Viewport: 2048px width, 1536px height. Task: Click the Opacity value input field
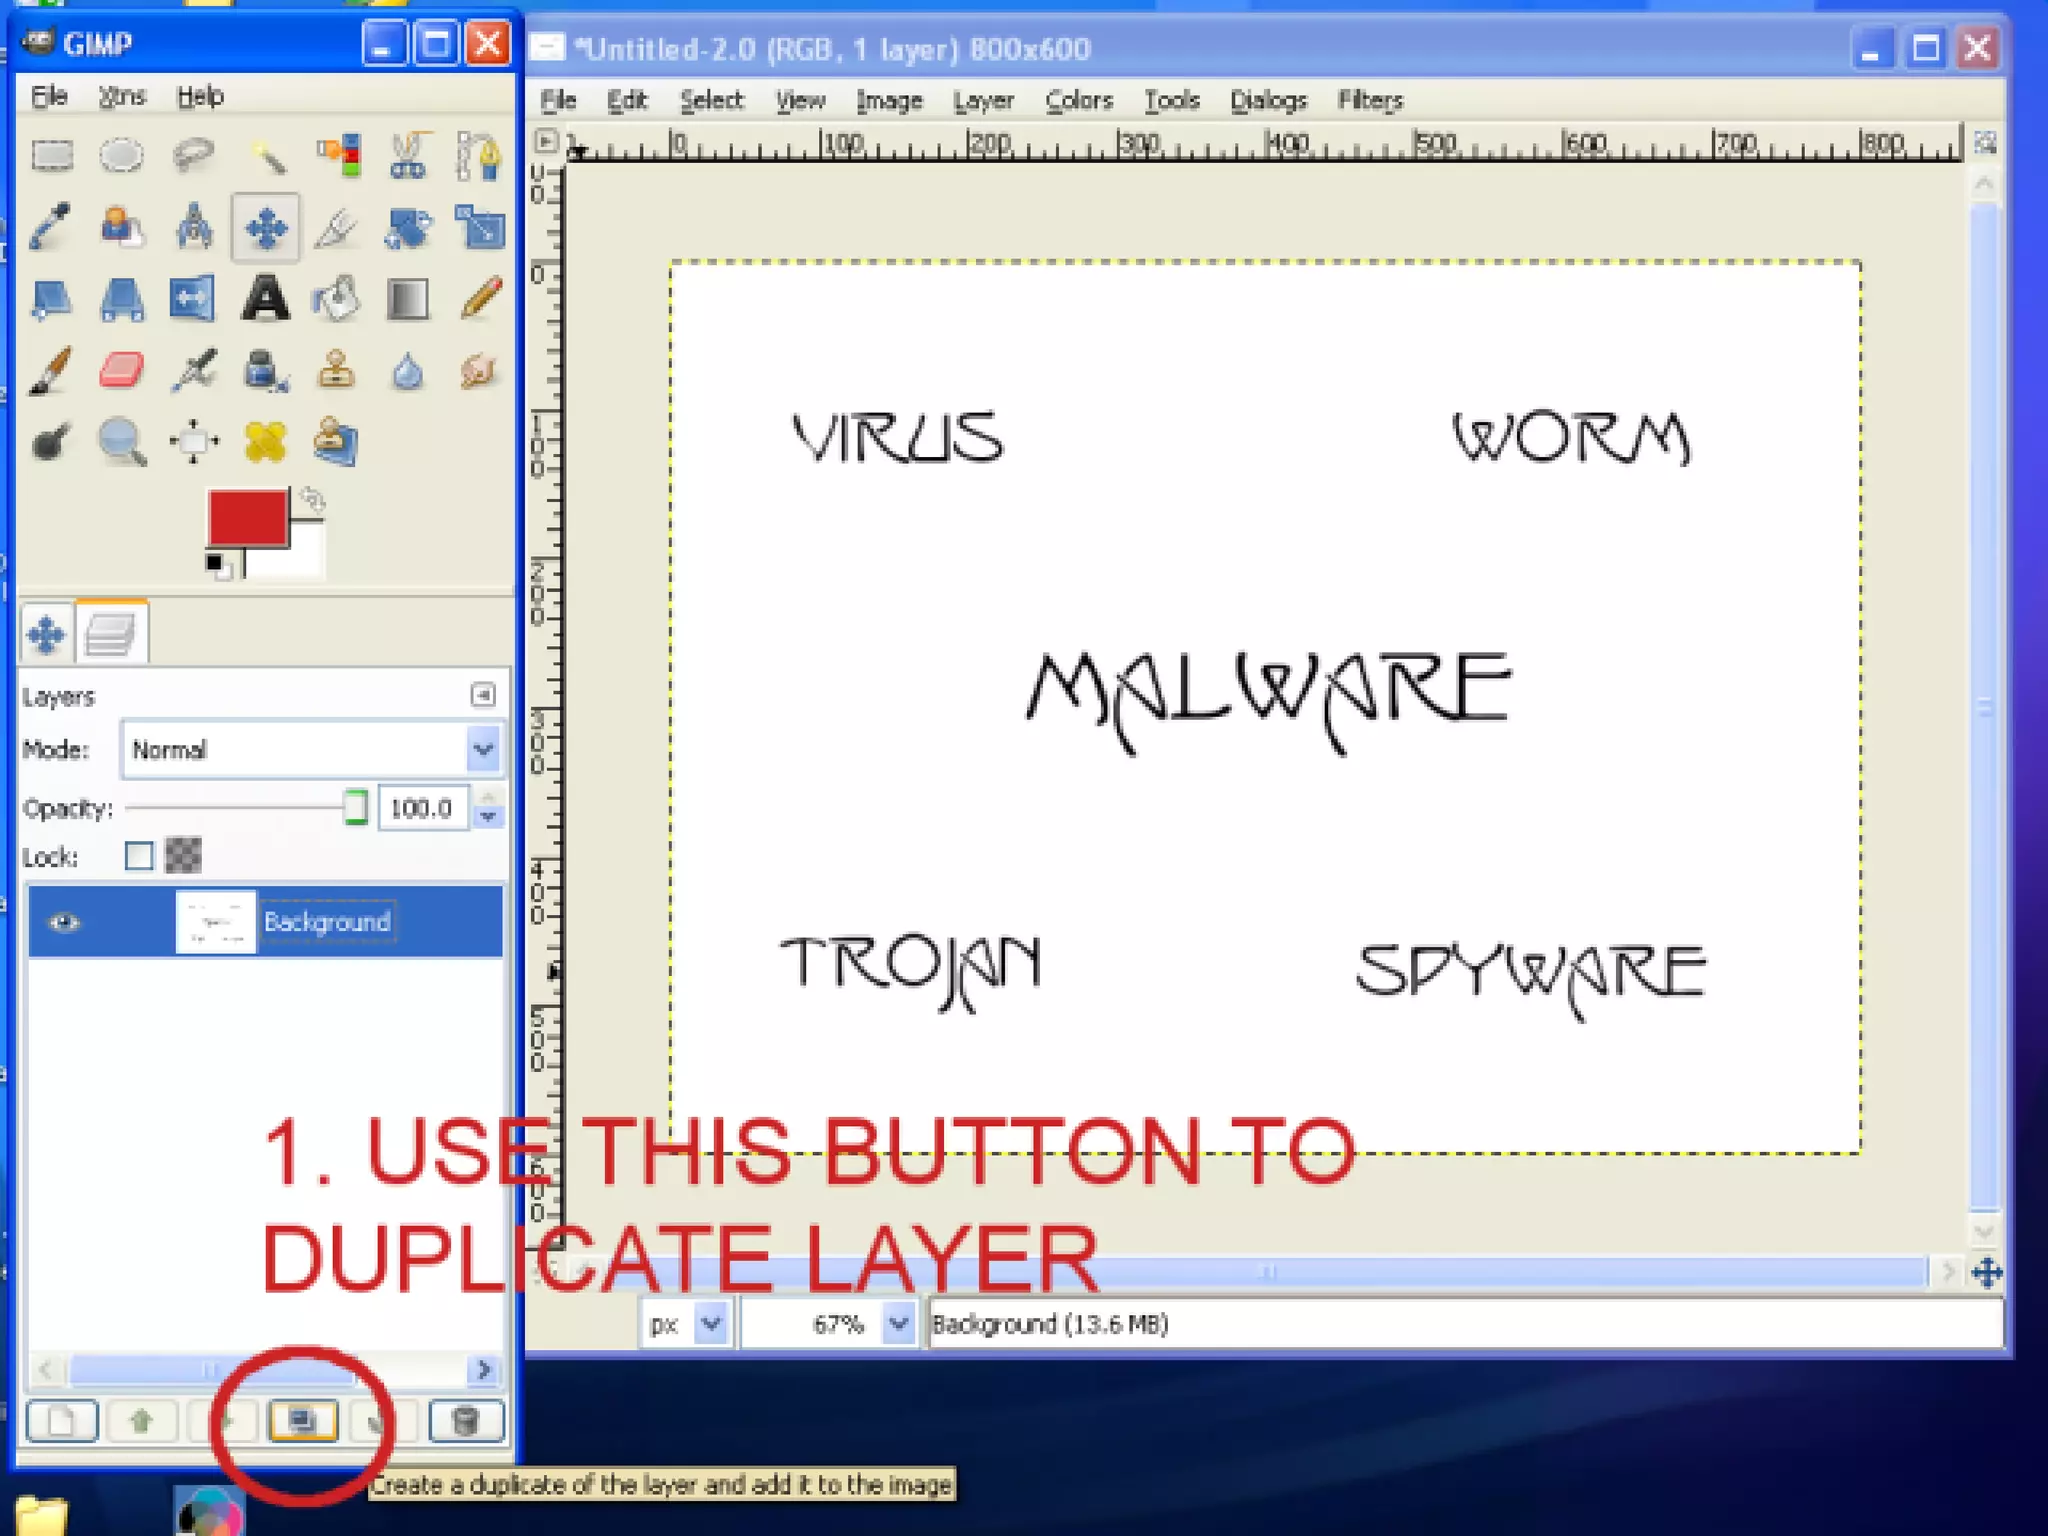[x=422, y=808]
